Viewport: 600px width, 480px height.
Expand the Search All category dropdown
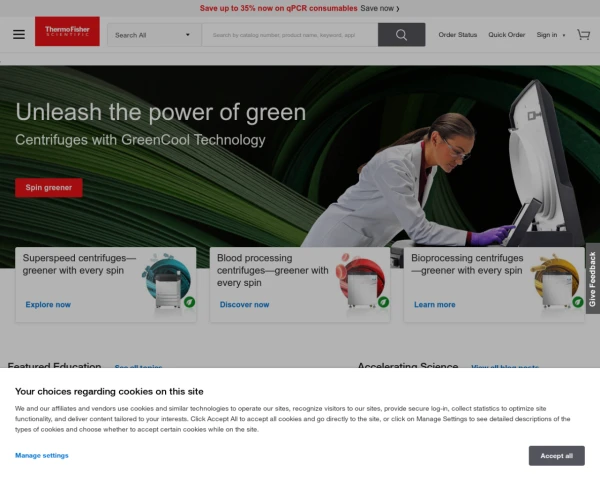click(x=154, y=35)
